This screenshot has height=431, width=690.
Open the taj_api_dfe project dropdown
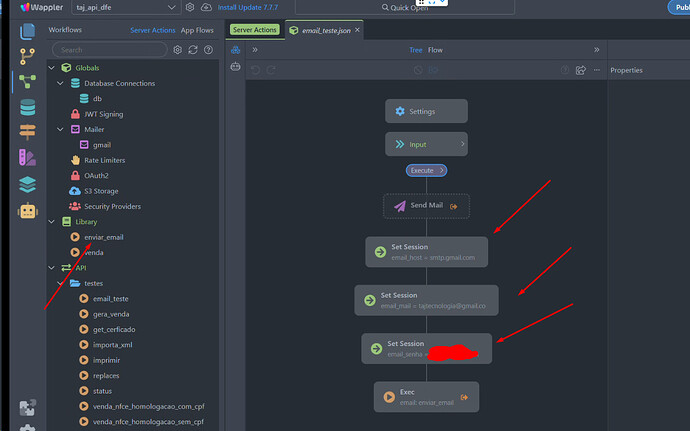(125, 7)
